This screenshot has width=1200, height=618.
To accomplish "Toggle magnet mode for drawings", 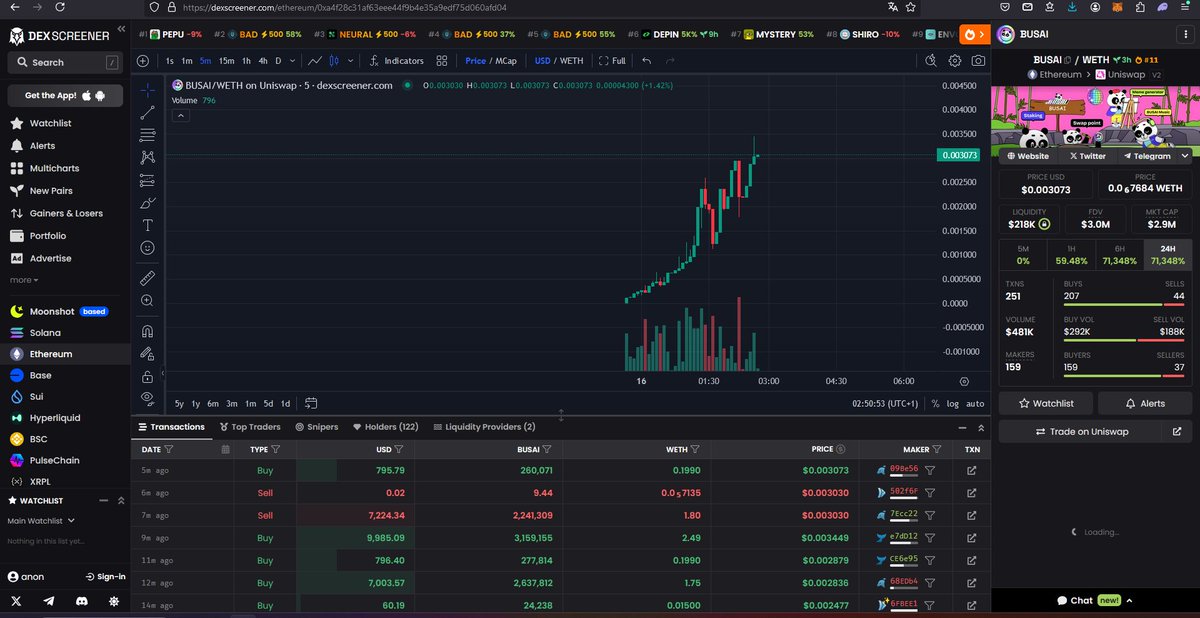I will (x=148, y=331).
